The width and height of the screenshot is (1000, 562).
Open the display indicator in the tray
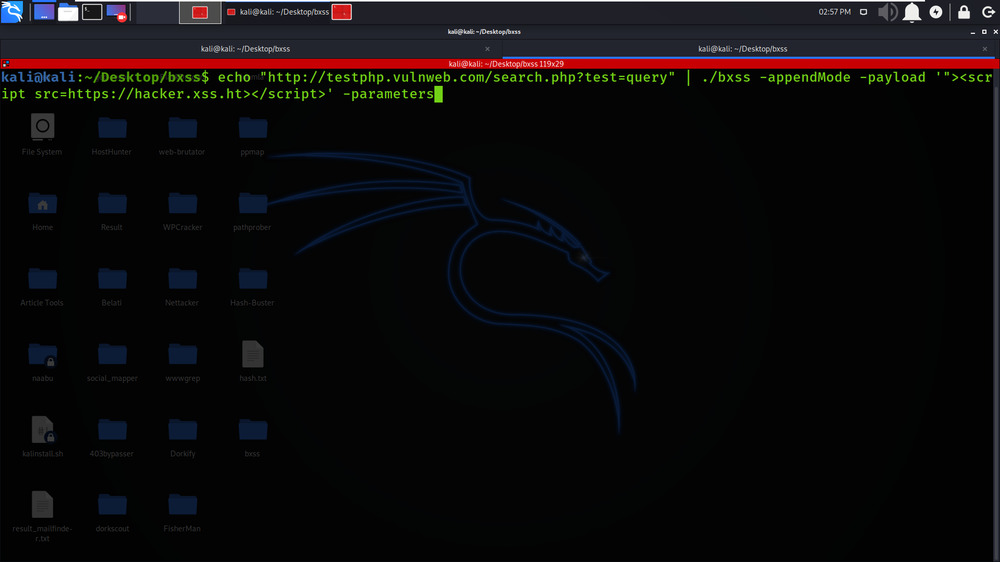click(x=864, y=12)
